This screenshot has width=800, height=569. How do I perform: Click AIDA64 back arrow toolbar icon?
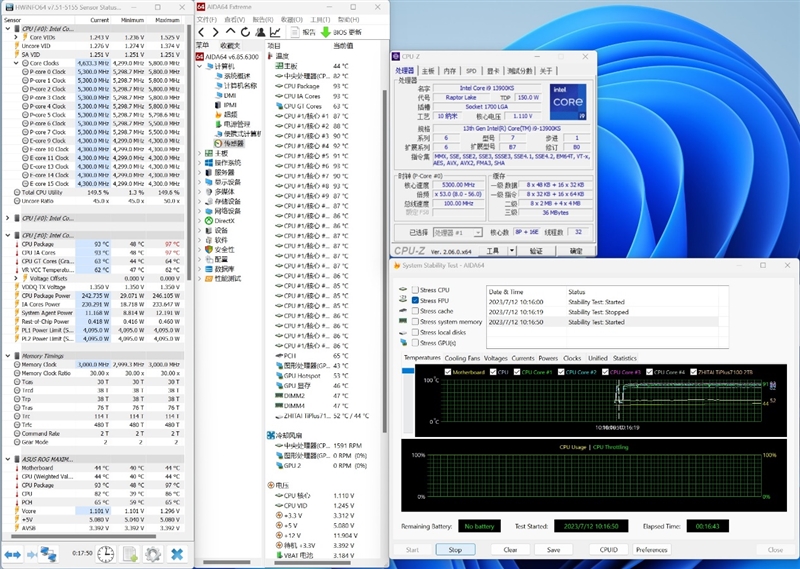(x=202, y=32)
